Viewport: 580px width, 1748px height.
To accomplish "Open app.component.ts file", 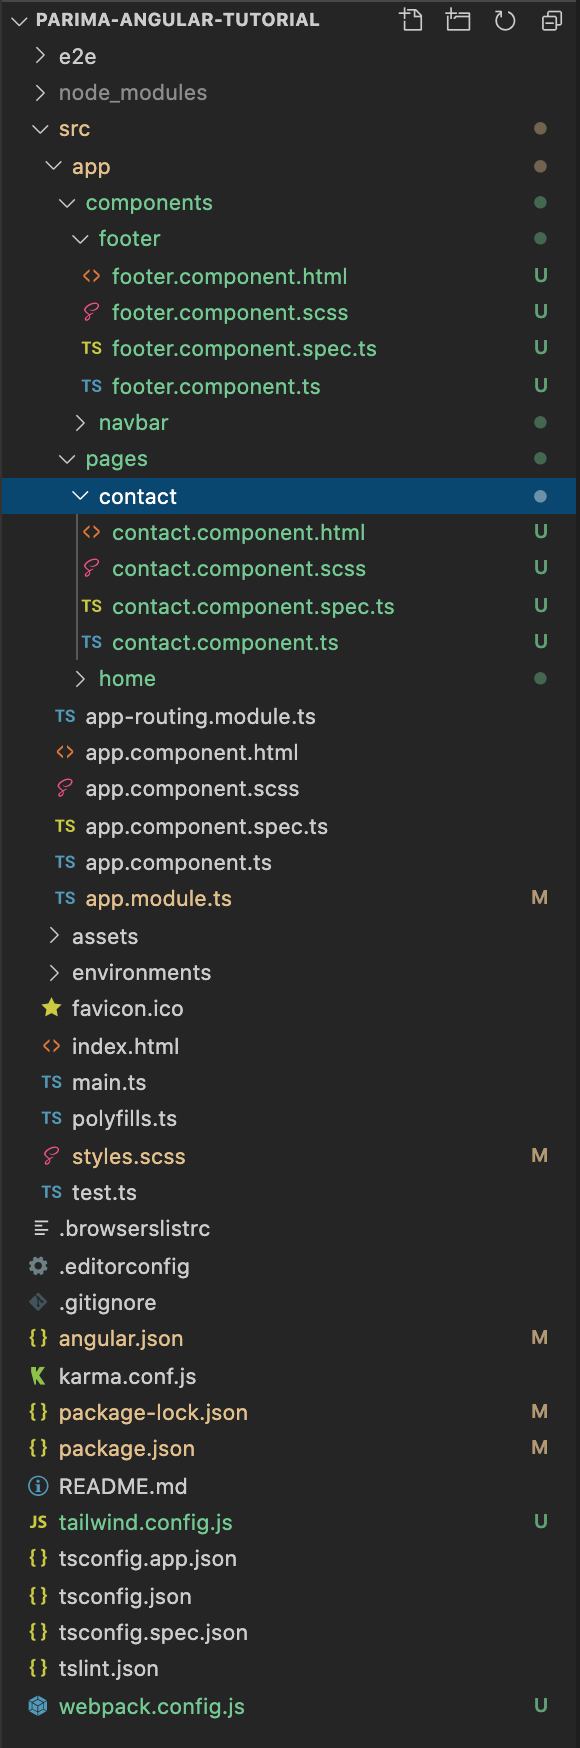I will point(179,862).
